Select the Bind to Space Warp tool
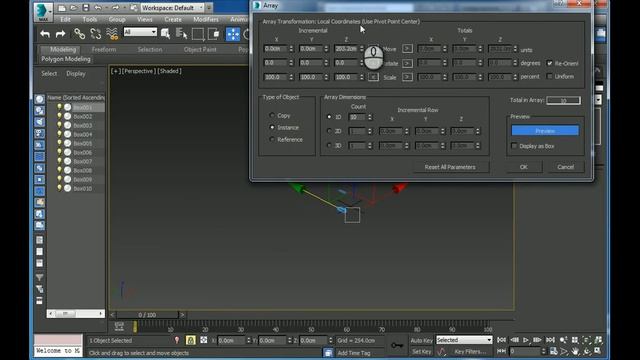640x360 pixels. tap(112, 34)
